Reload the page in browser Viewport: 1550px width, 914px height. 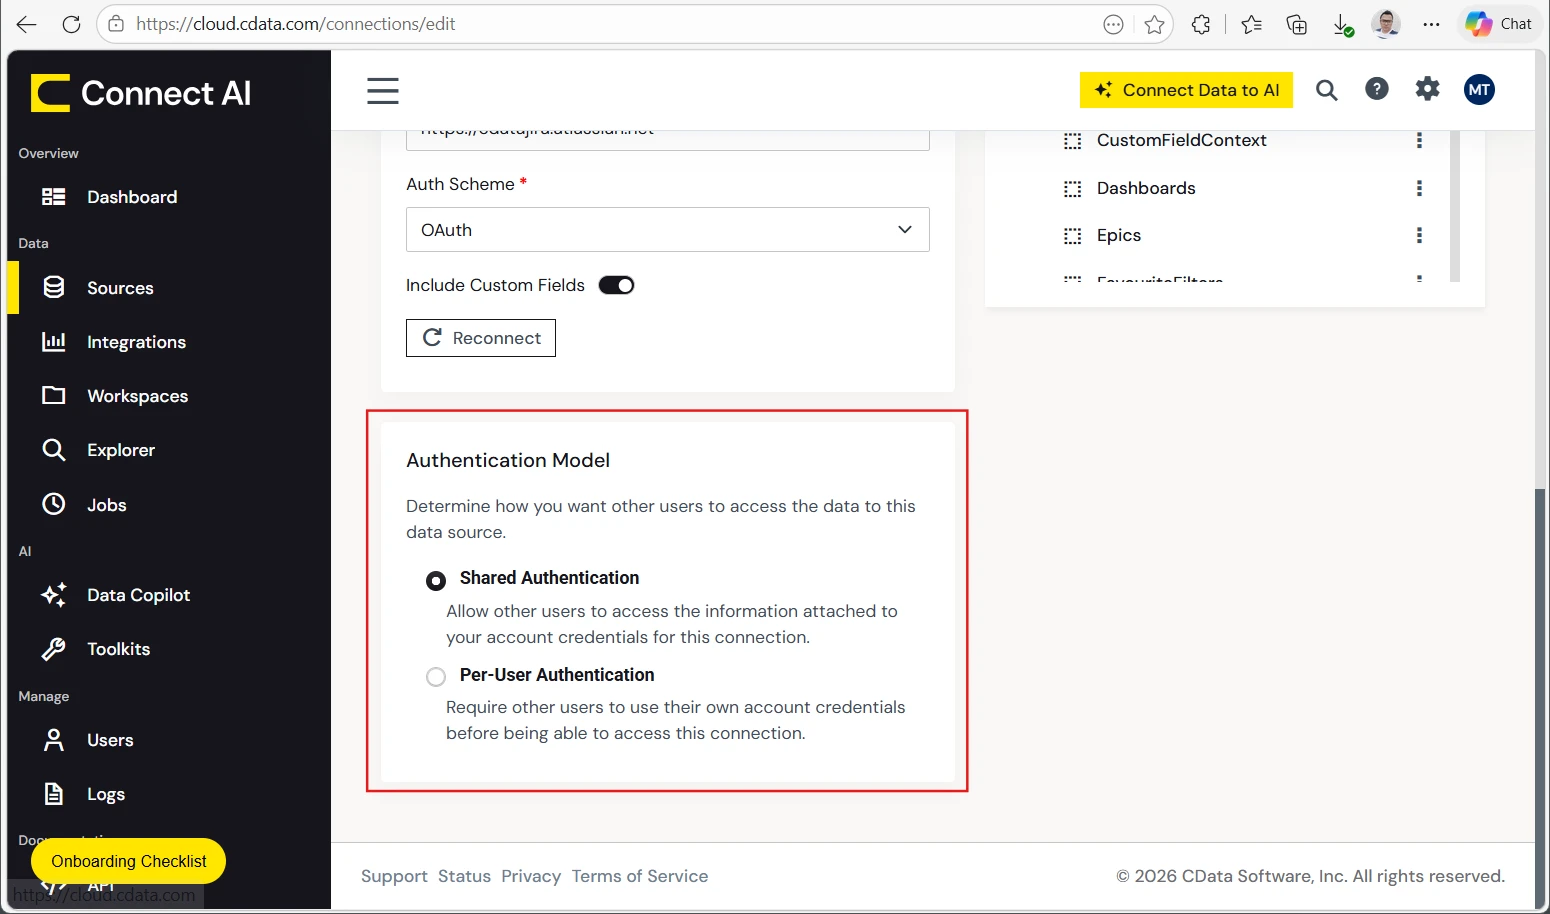(x=71, y=24)
